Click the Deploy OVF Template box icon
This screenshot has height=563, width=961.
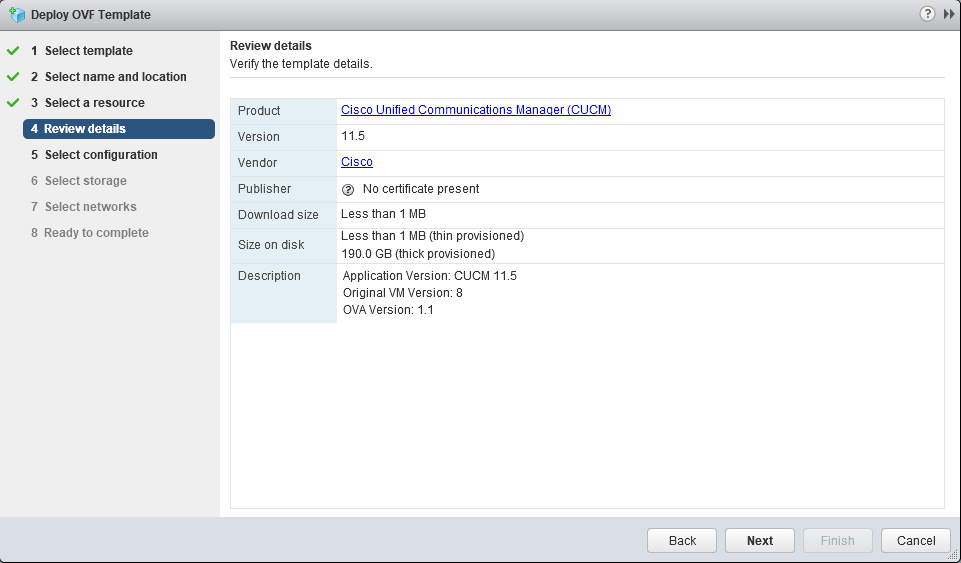(17, 15)
